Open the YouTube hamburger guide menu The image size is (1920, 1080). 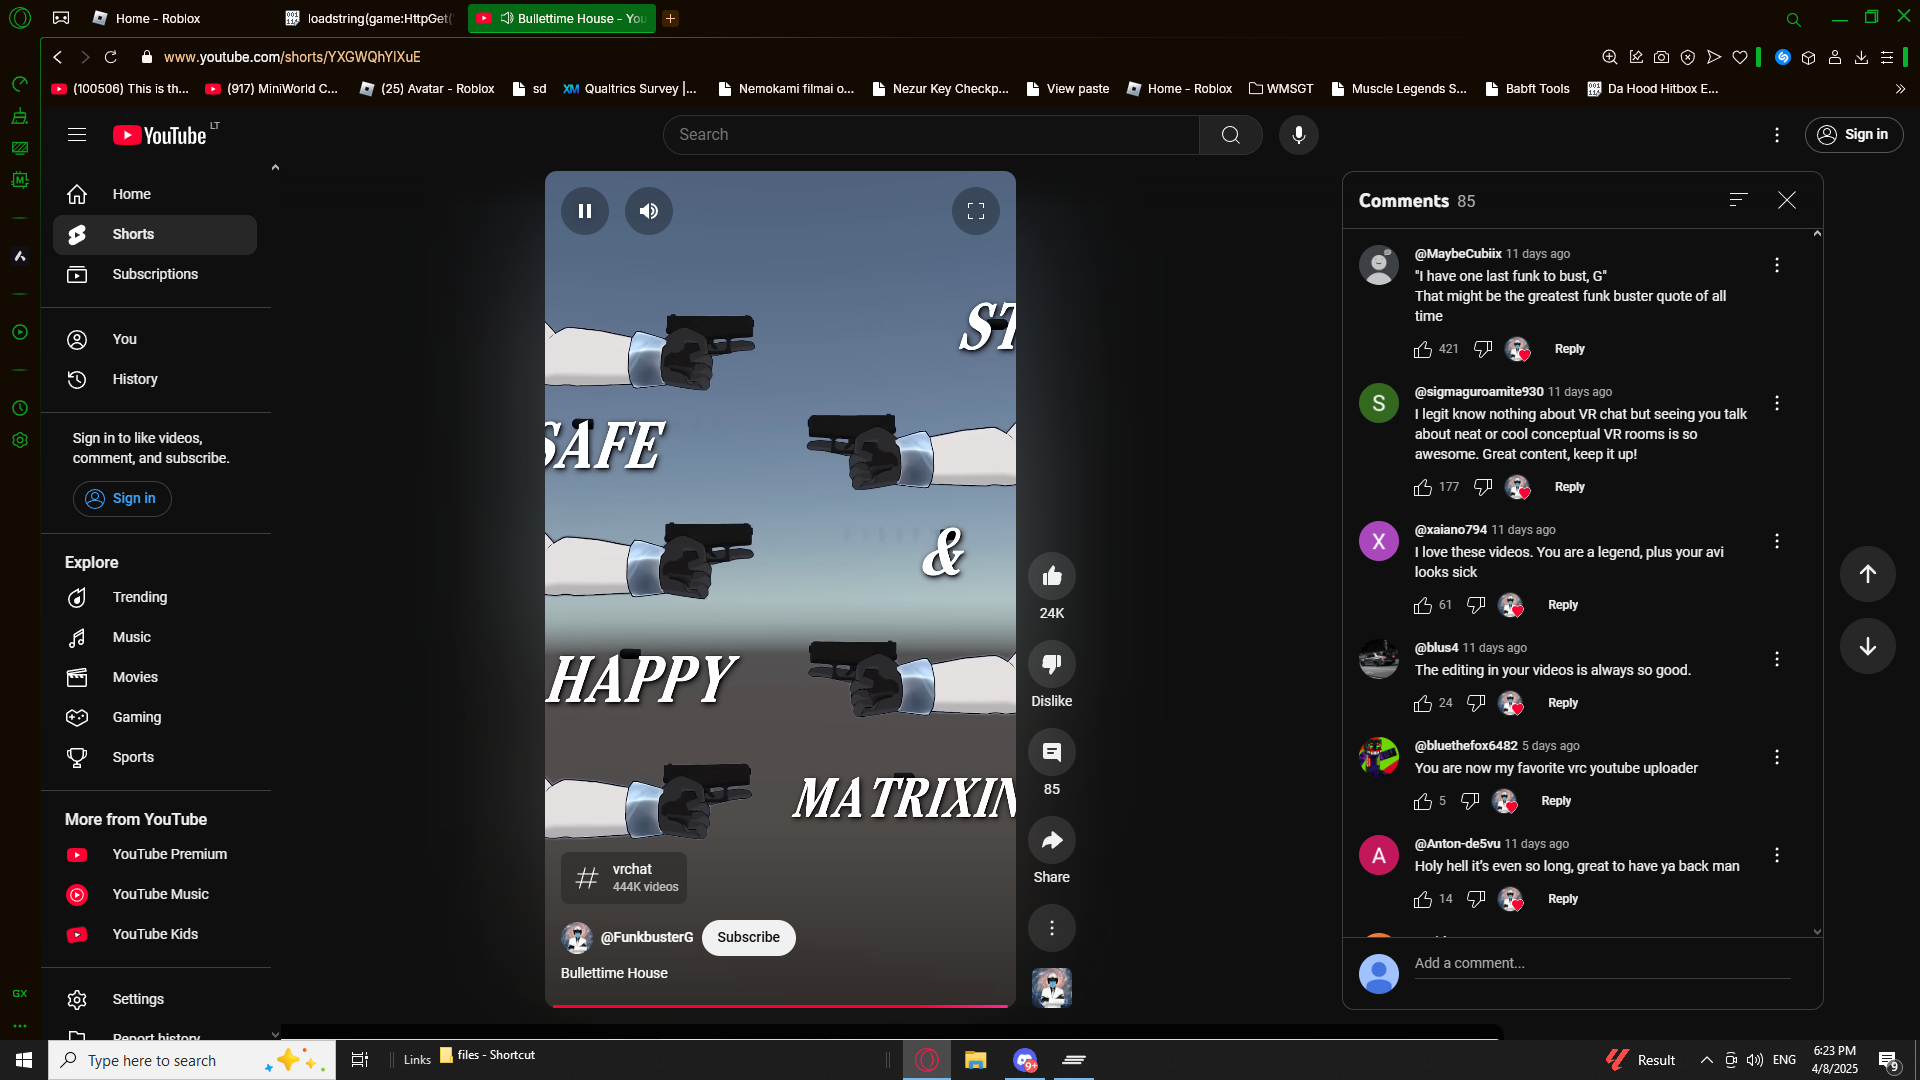[x=77, y=135]
